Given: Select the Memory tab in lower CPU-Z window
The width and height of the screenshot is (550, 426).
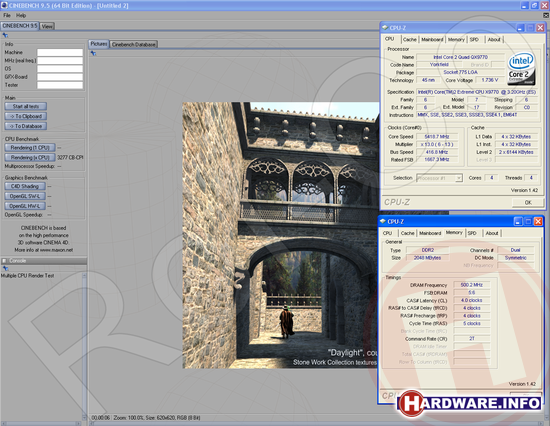Looking at the screenshot, I should click(x=454, y=233).
